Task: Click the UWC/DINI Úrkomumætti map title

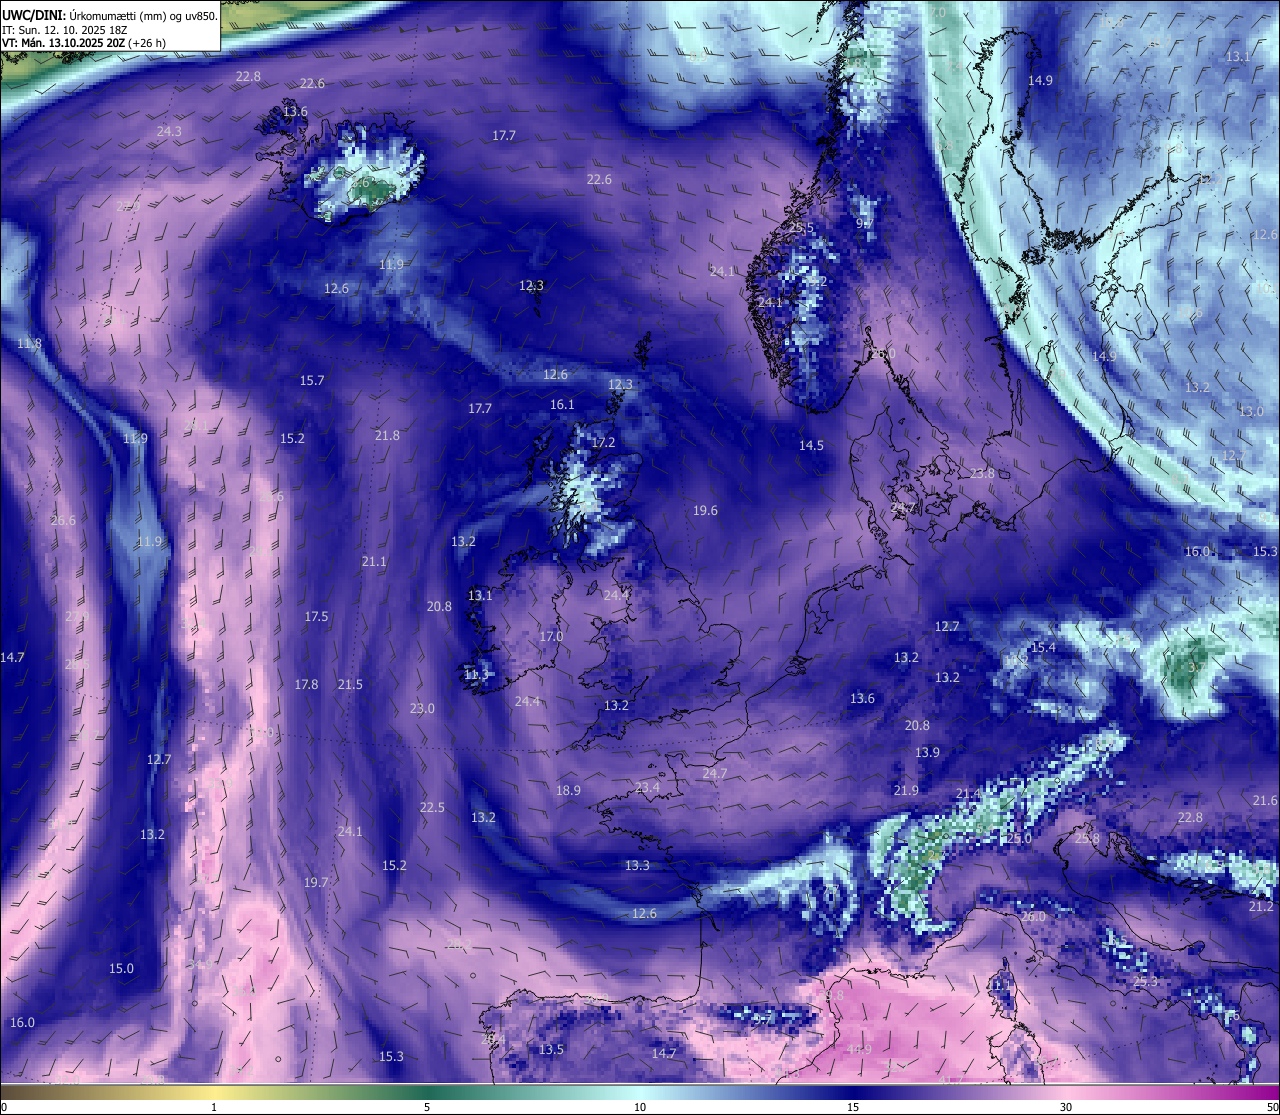Action: click(x=109, y=15)
